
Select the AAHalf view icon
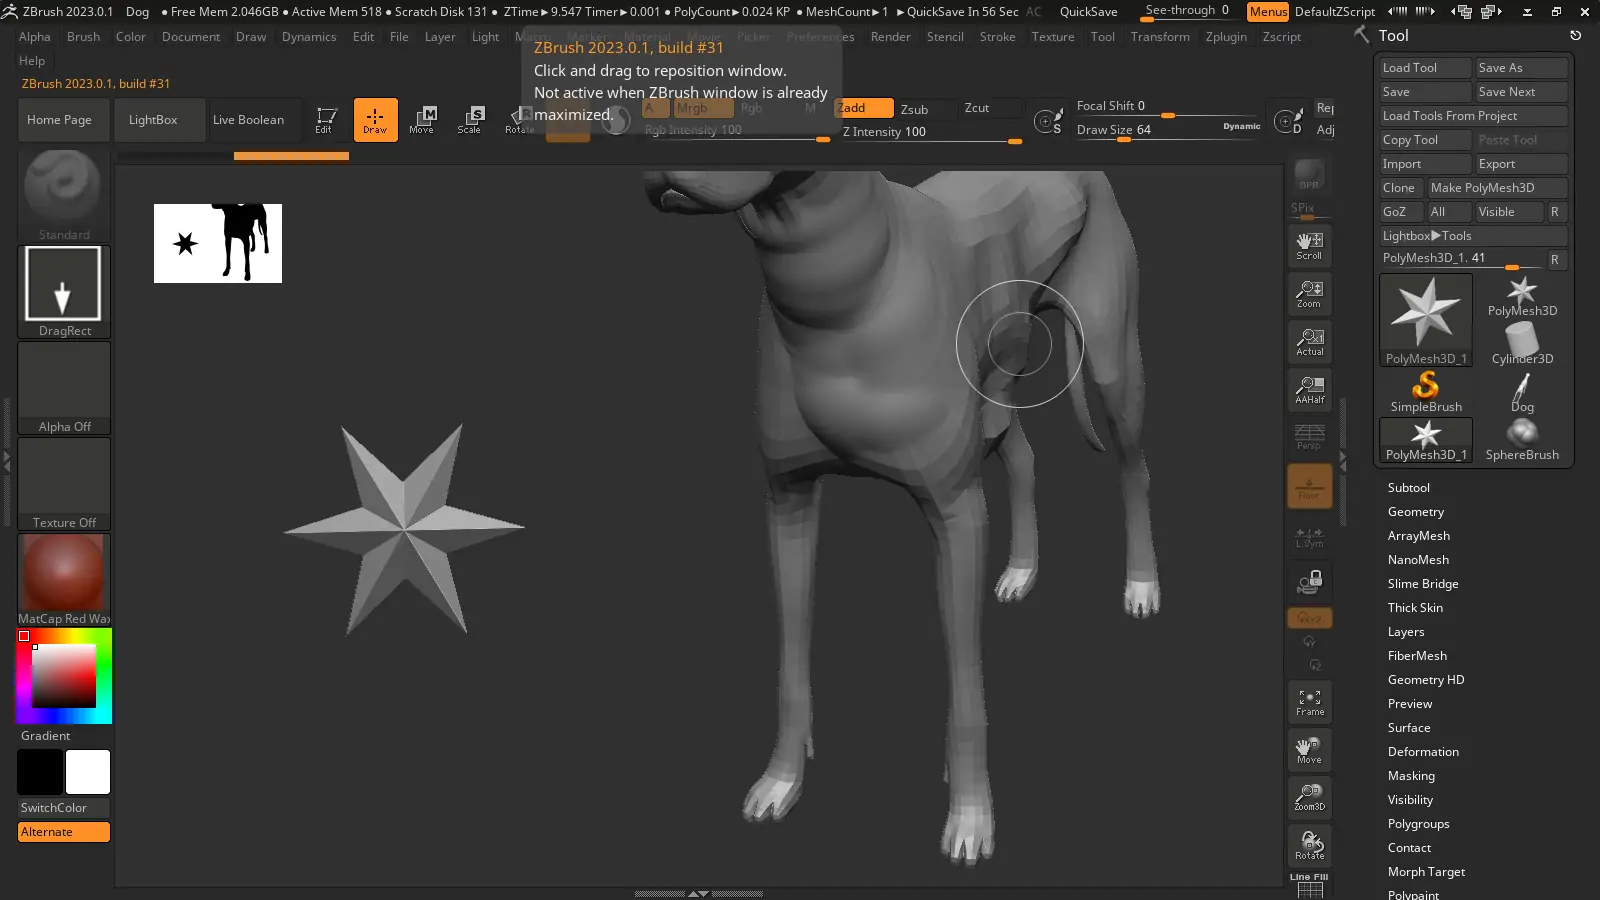click(x=1309, y=389)
